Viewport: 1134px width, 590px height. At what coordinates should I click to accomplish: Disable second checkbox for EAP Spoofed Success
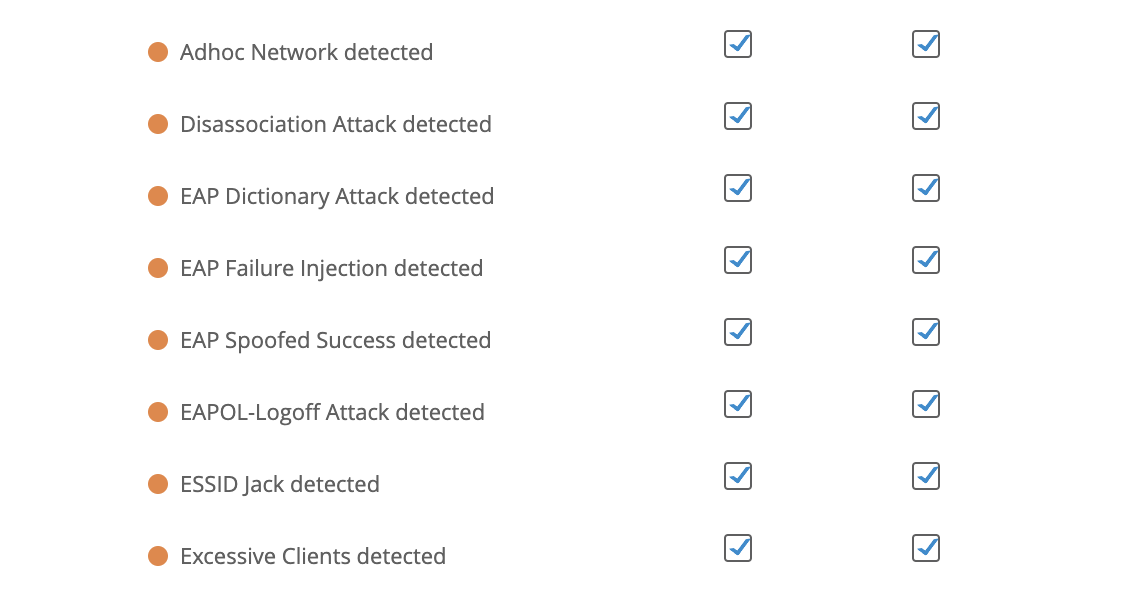[926, 332]
